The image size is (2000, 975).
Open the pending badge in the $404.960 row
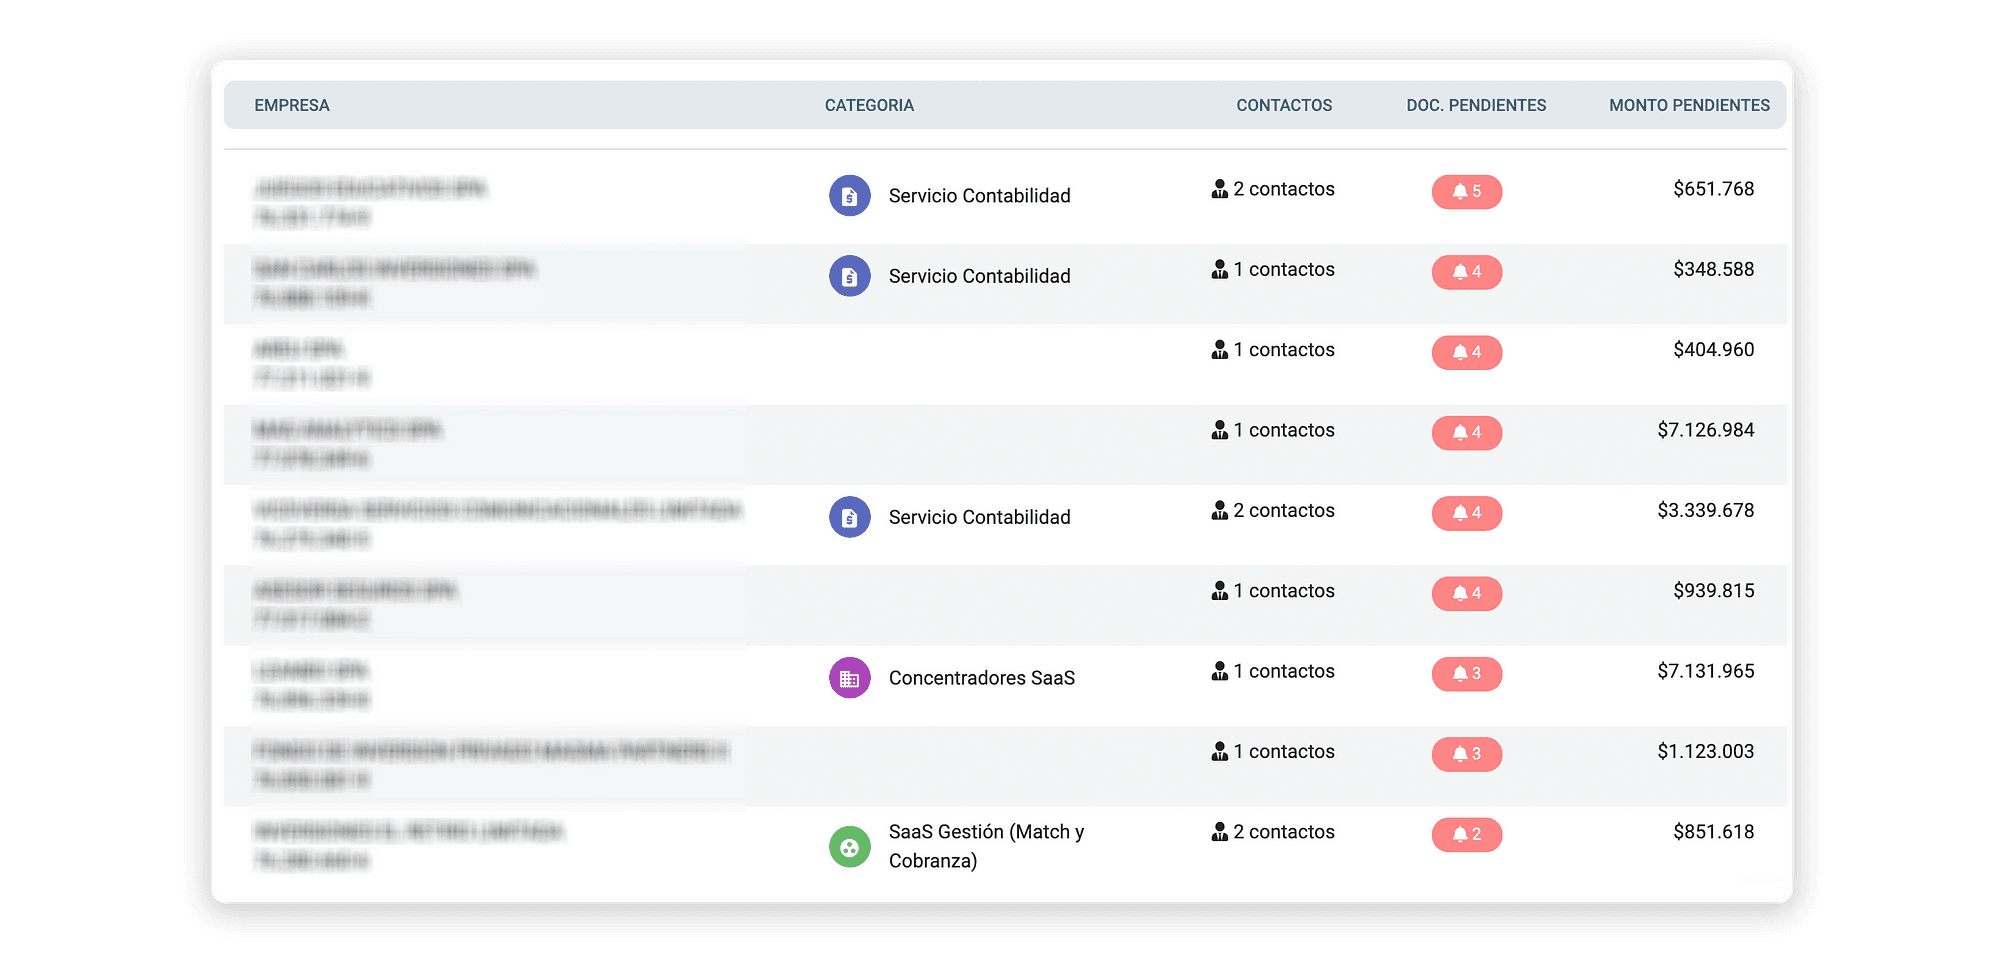[x=1467, y=352]
